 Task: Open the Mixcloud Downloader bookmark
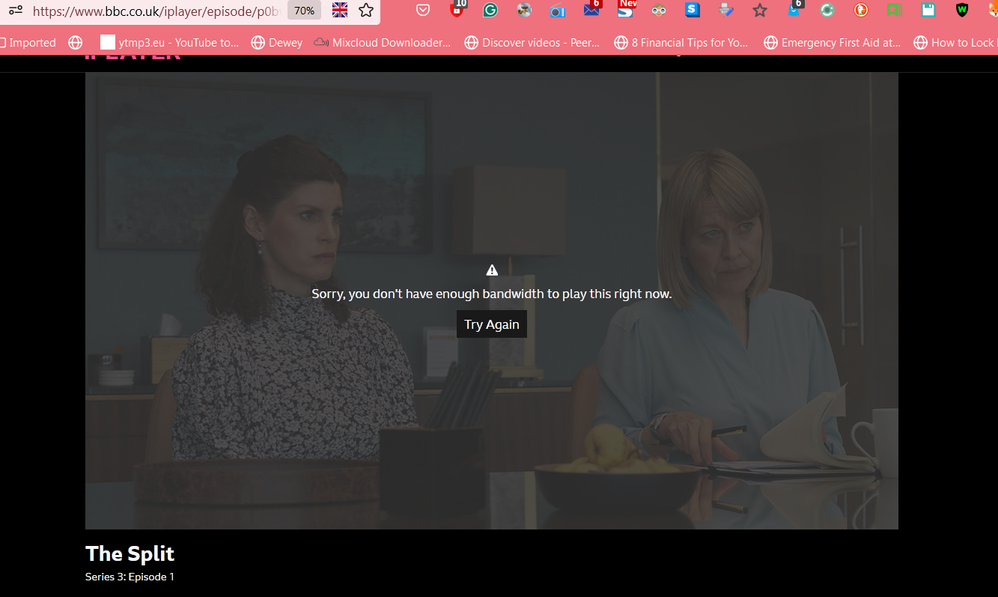pyautogui.click(x=383, y=43)
